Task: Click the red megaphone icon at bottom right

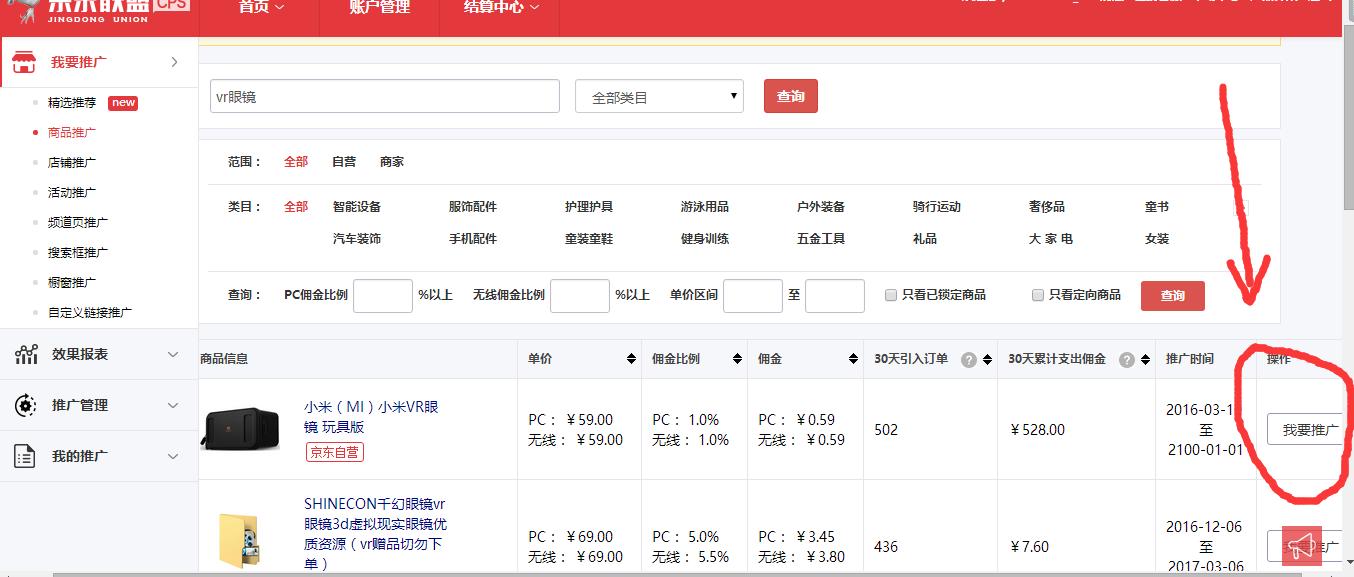Action: click(x=1302, y=545)
